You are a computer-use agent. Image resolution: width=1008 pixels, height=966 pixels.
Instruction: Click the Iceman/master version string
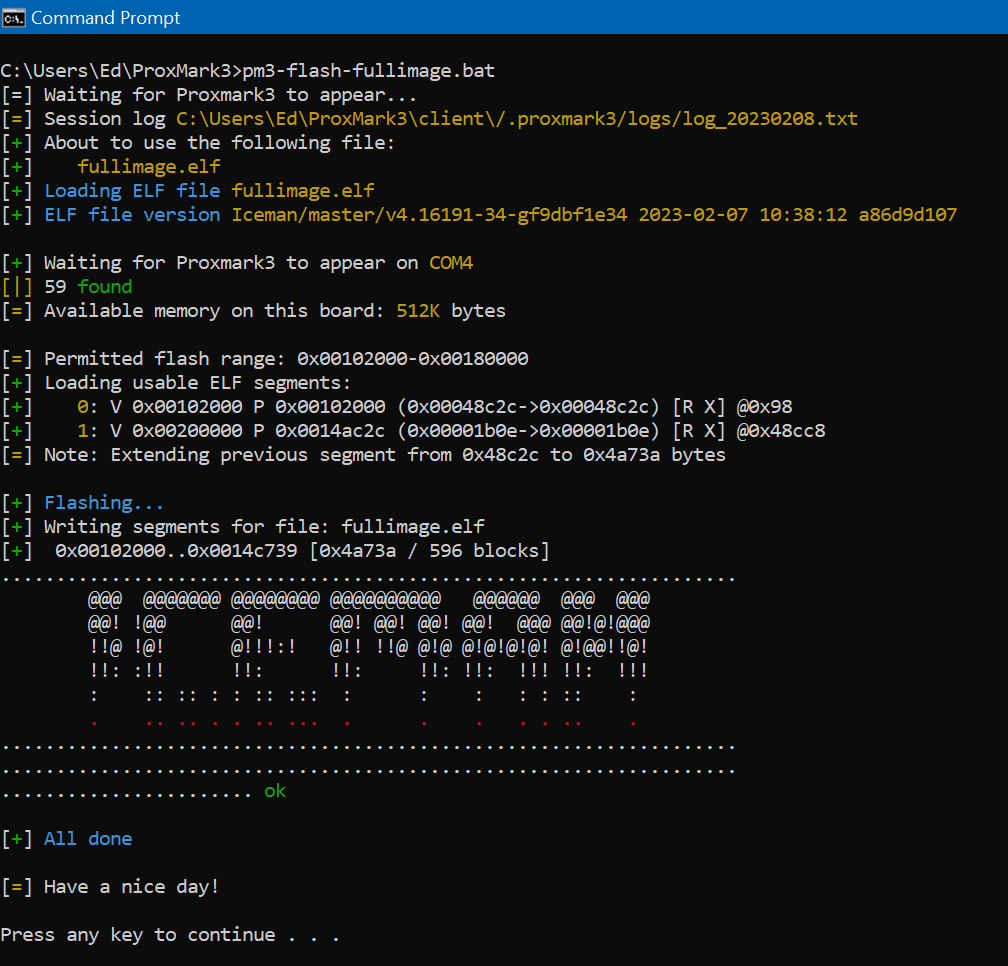click(594, 215)
